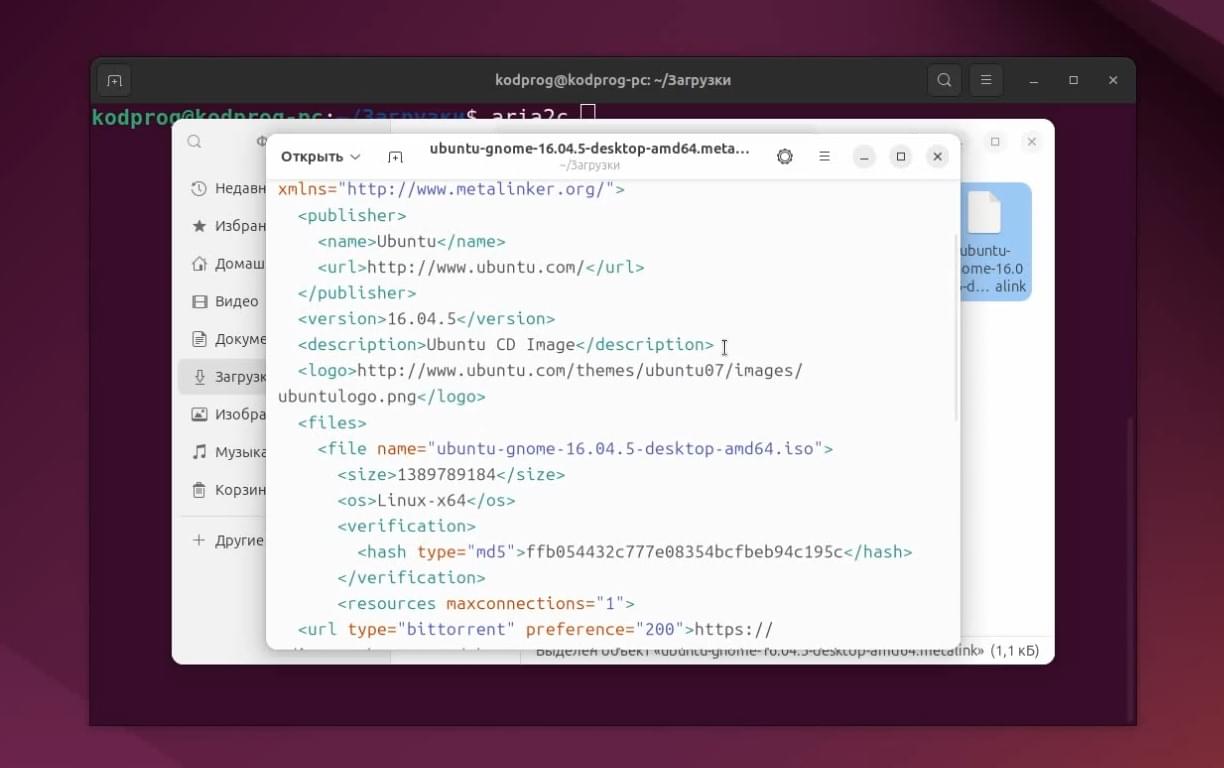The width and height of the screenshot is (1224, 768).
Task: Select the metalink file icon in file manager
Action: click(x=994, y=241)
